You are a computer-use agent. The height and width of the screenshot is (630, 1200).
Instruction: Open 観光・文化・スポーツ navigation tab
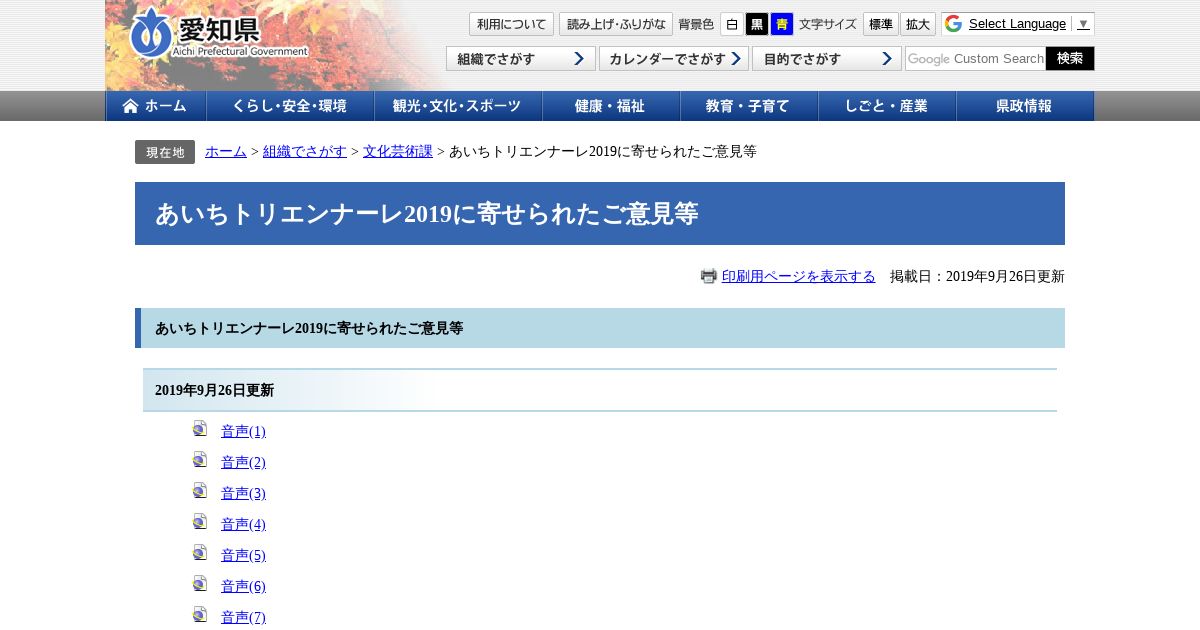458,106
